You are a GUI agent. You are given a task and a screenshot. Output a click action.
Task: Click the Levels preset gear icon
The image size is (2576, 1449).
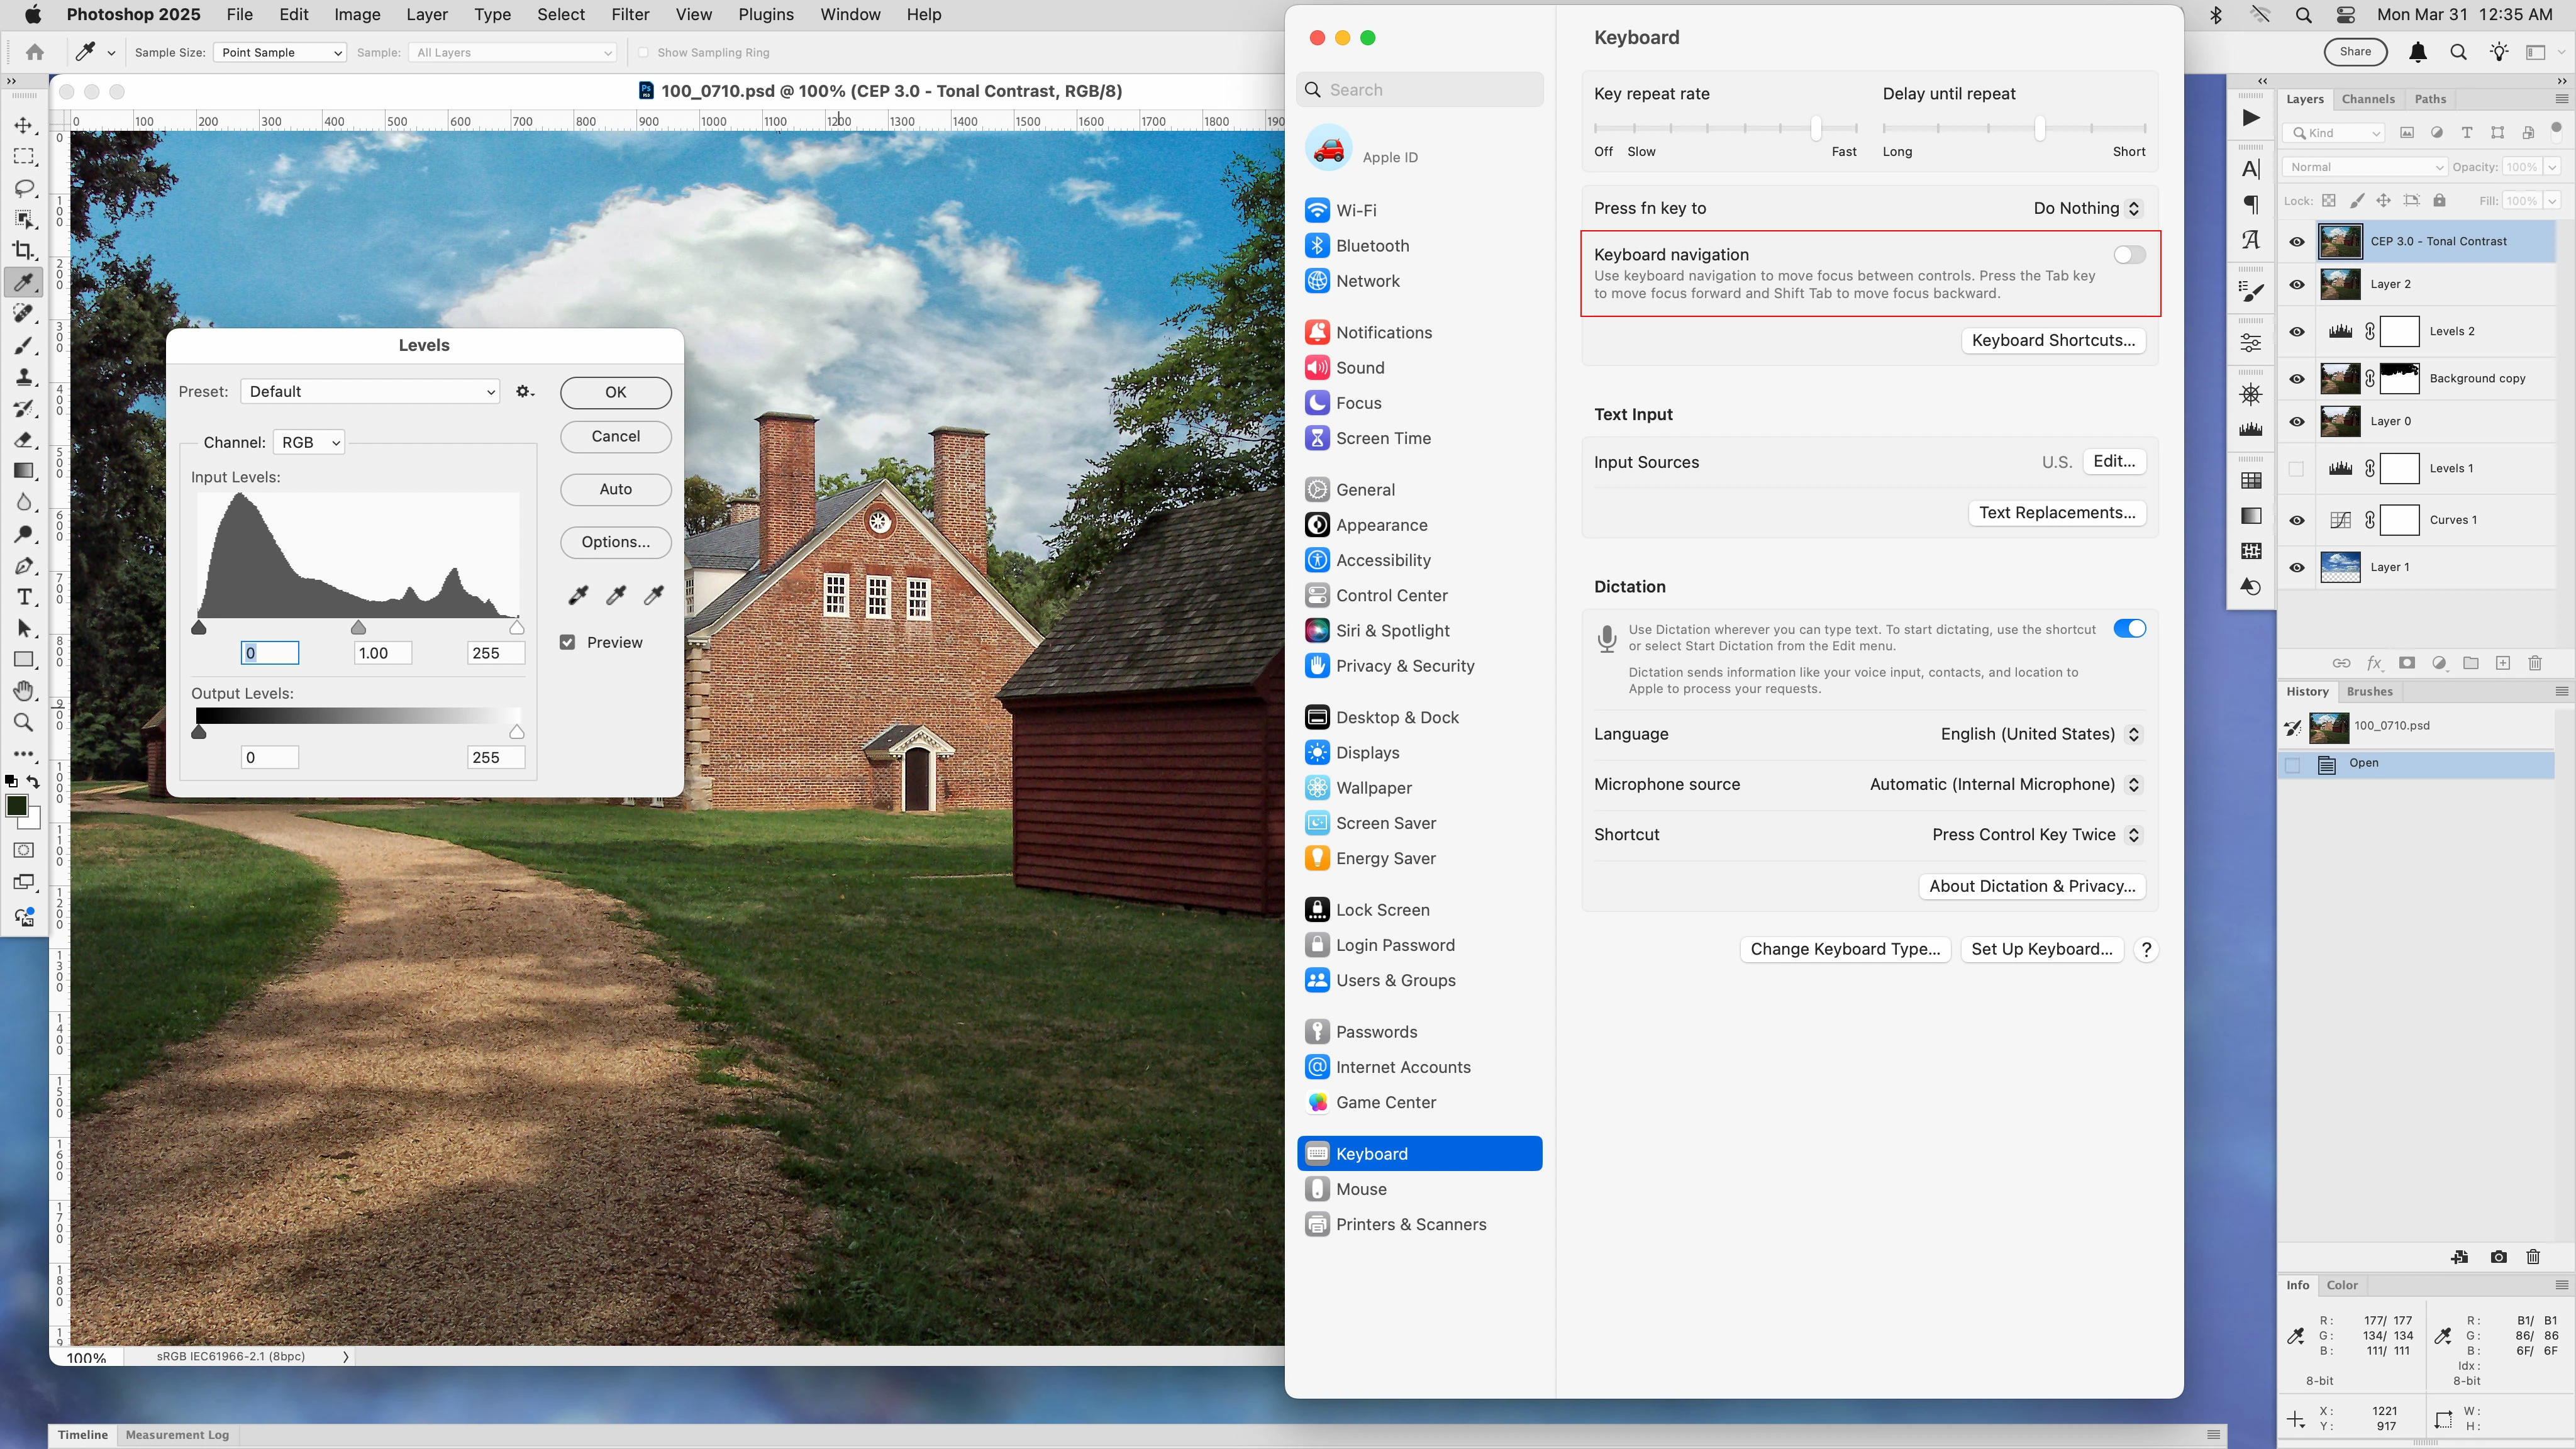[x=524, y=392]
